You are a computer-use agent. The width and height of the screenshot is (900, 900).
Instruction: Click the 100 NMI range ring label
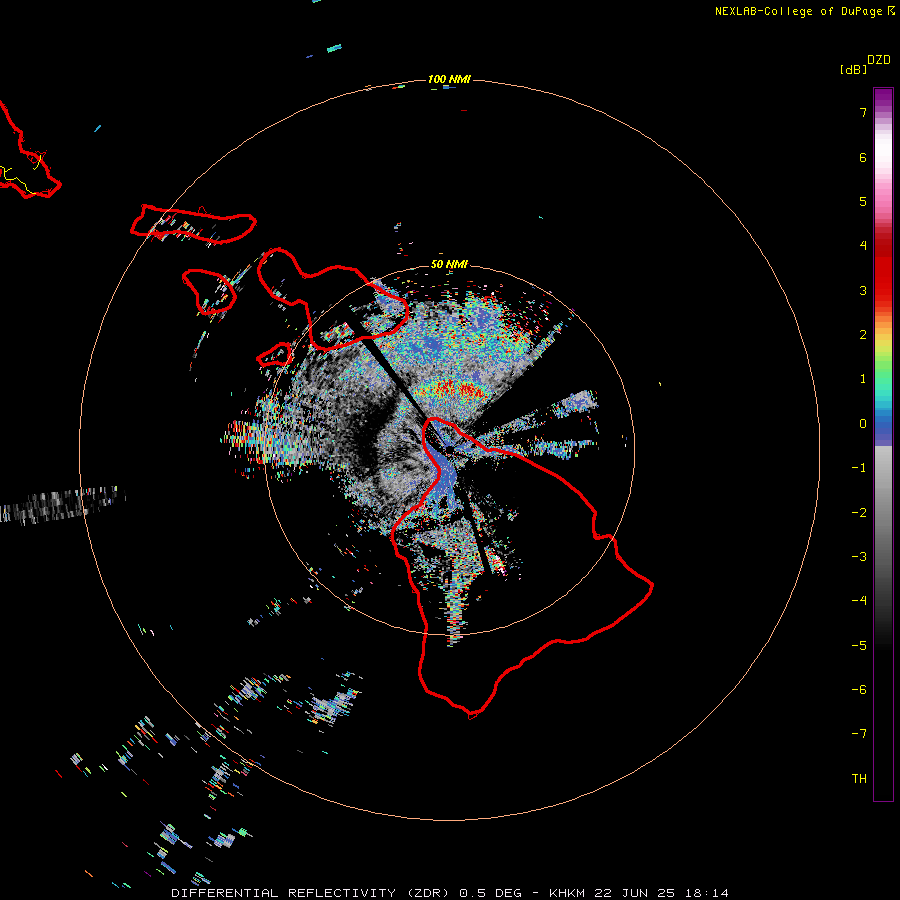(449, 79)
